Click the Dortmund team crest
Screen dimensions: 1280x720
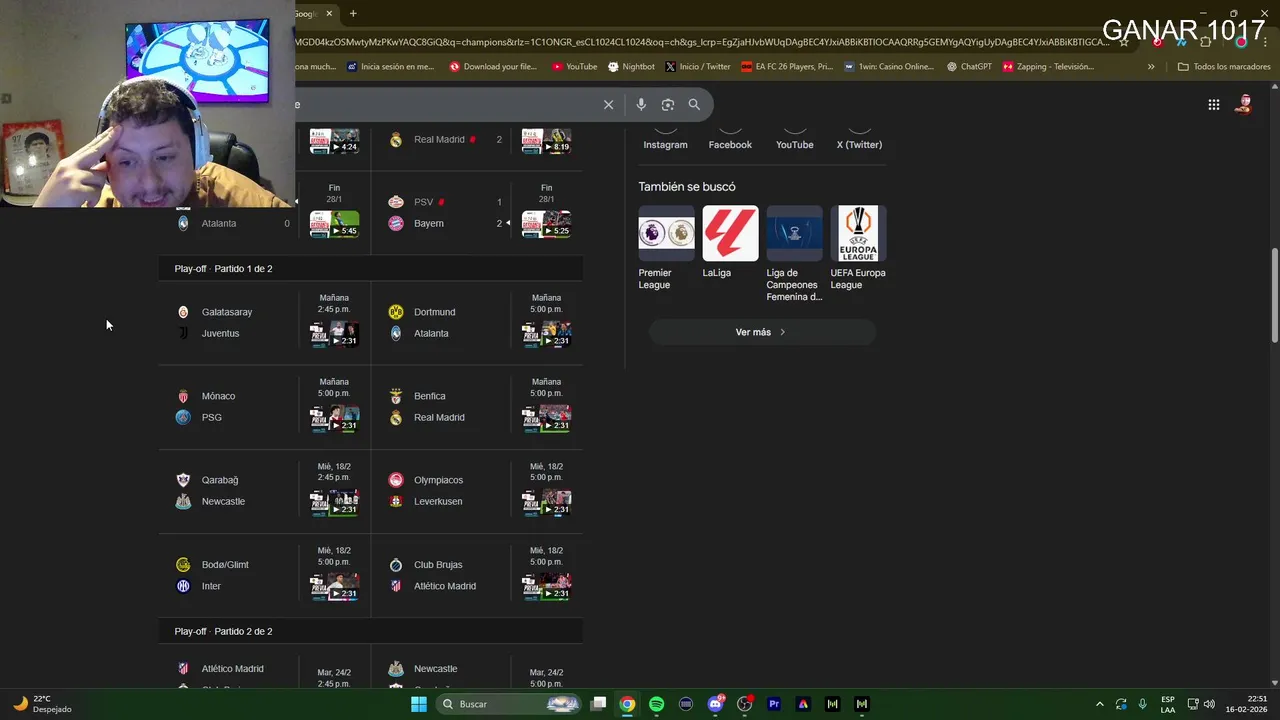[x=396, y=312]
